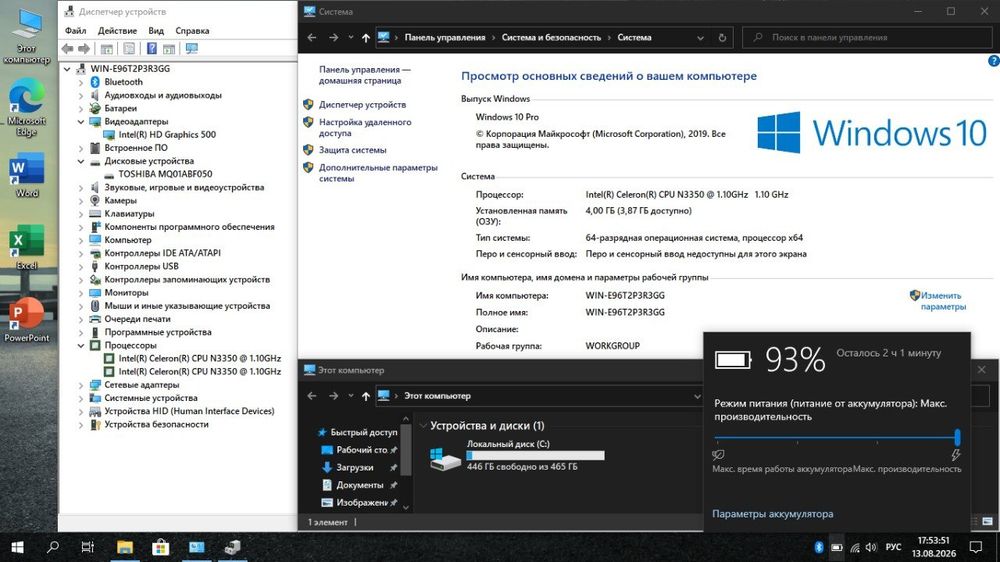Open File Explorer from the taskbar

click(x=124, y=547)
